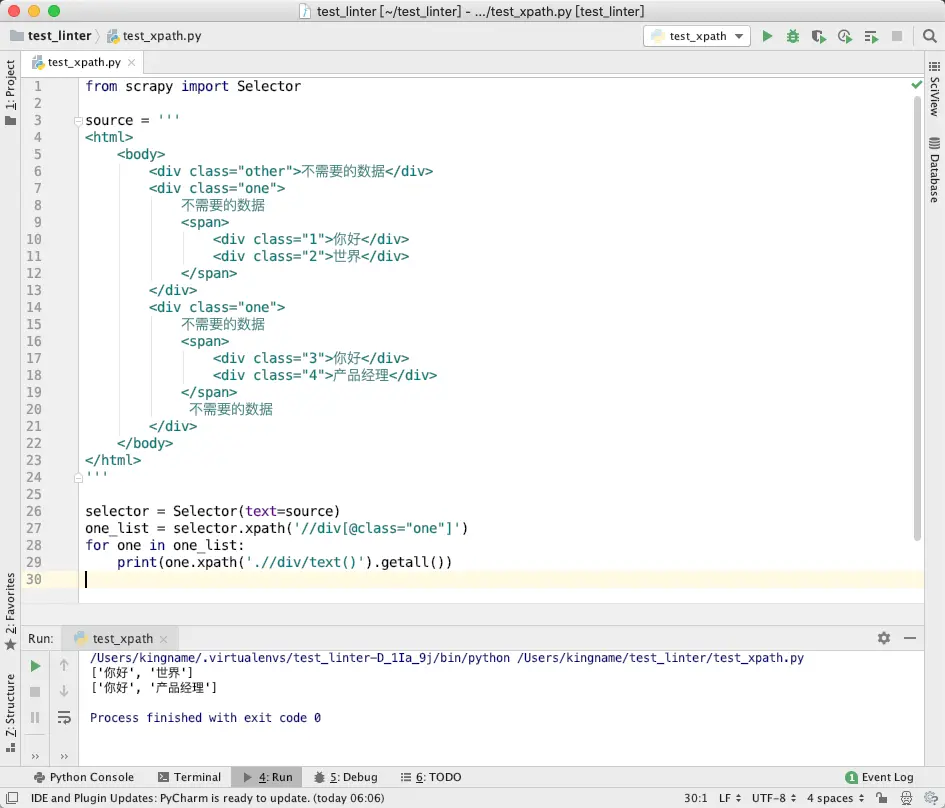Click 'Process finished with exit code 0' text

(x=206, y=718)
